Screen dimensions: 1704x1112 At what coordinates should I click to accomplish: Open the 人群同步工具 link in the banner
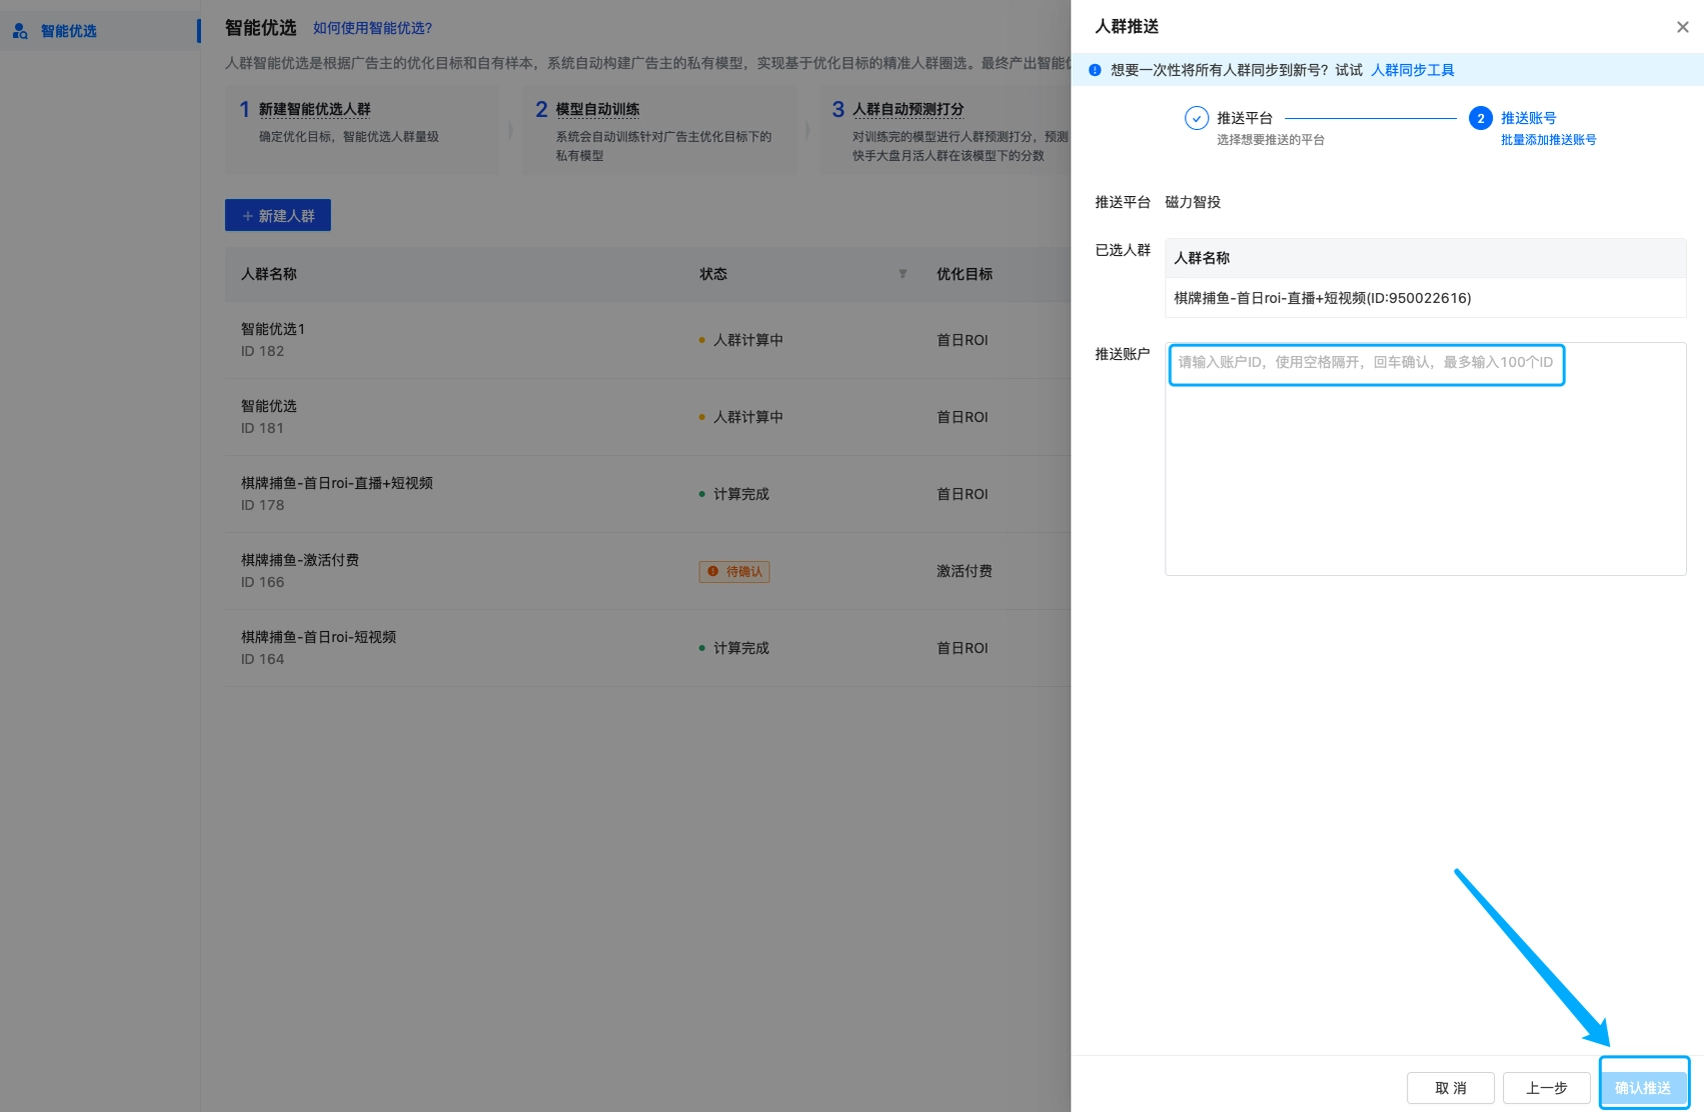click(1412, 69)
